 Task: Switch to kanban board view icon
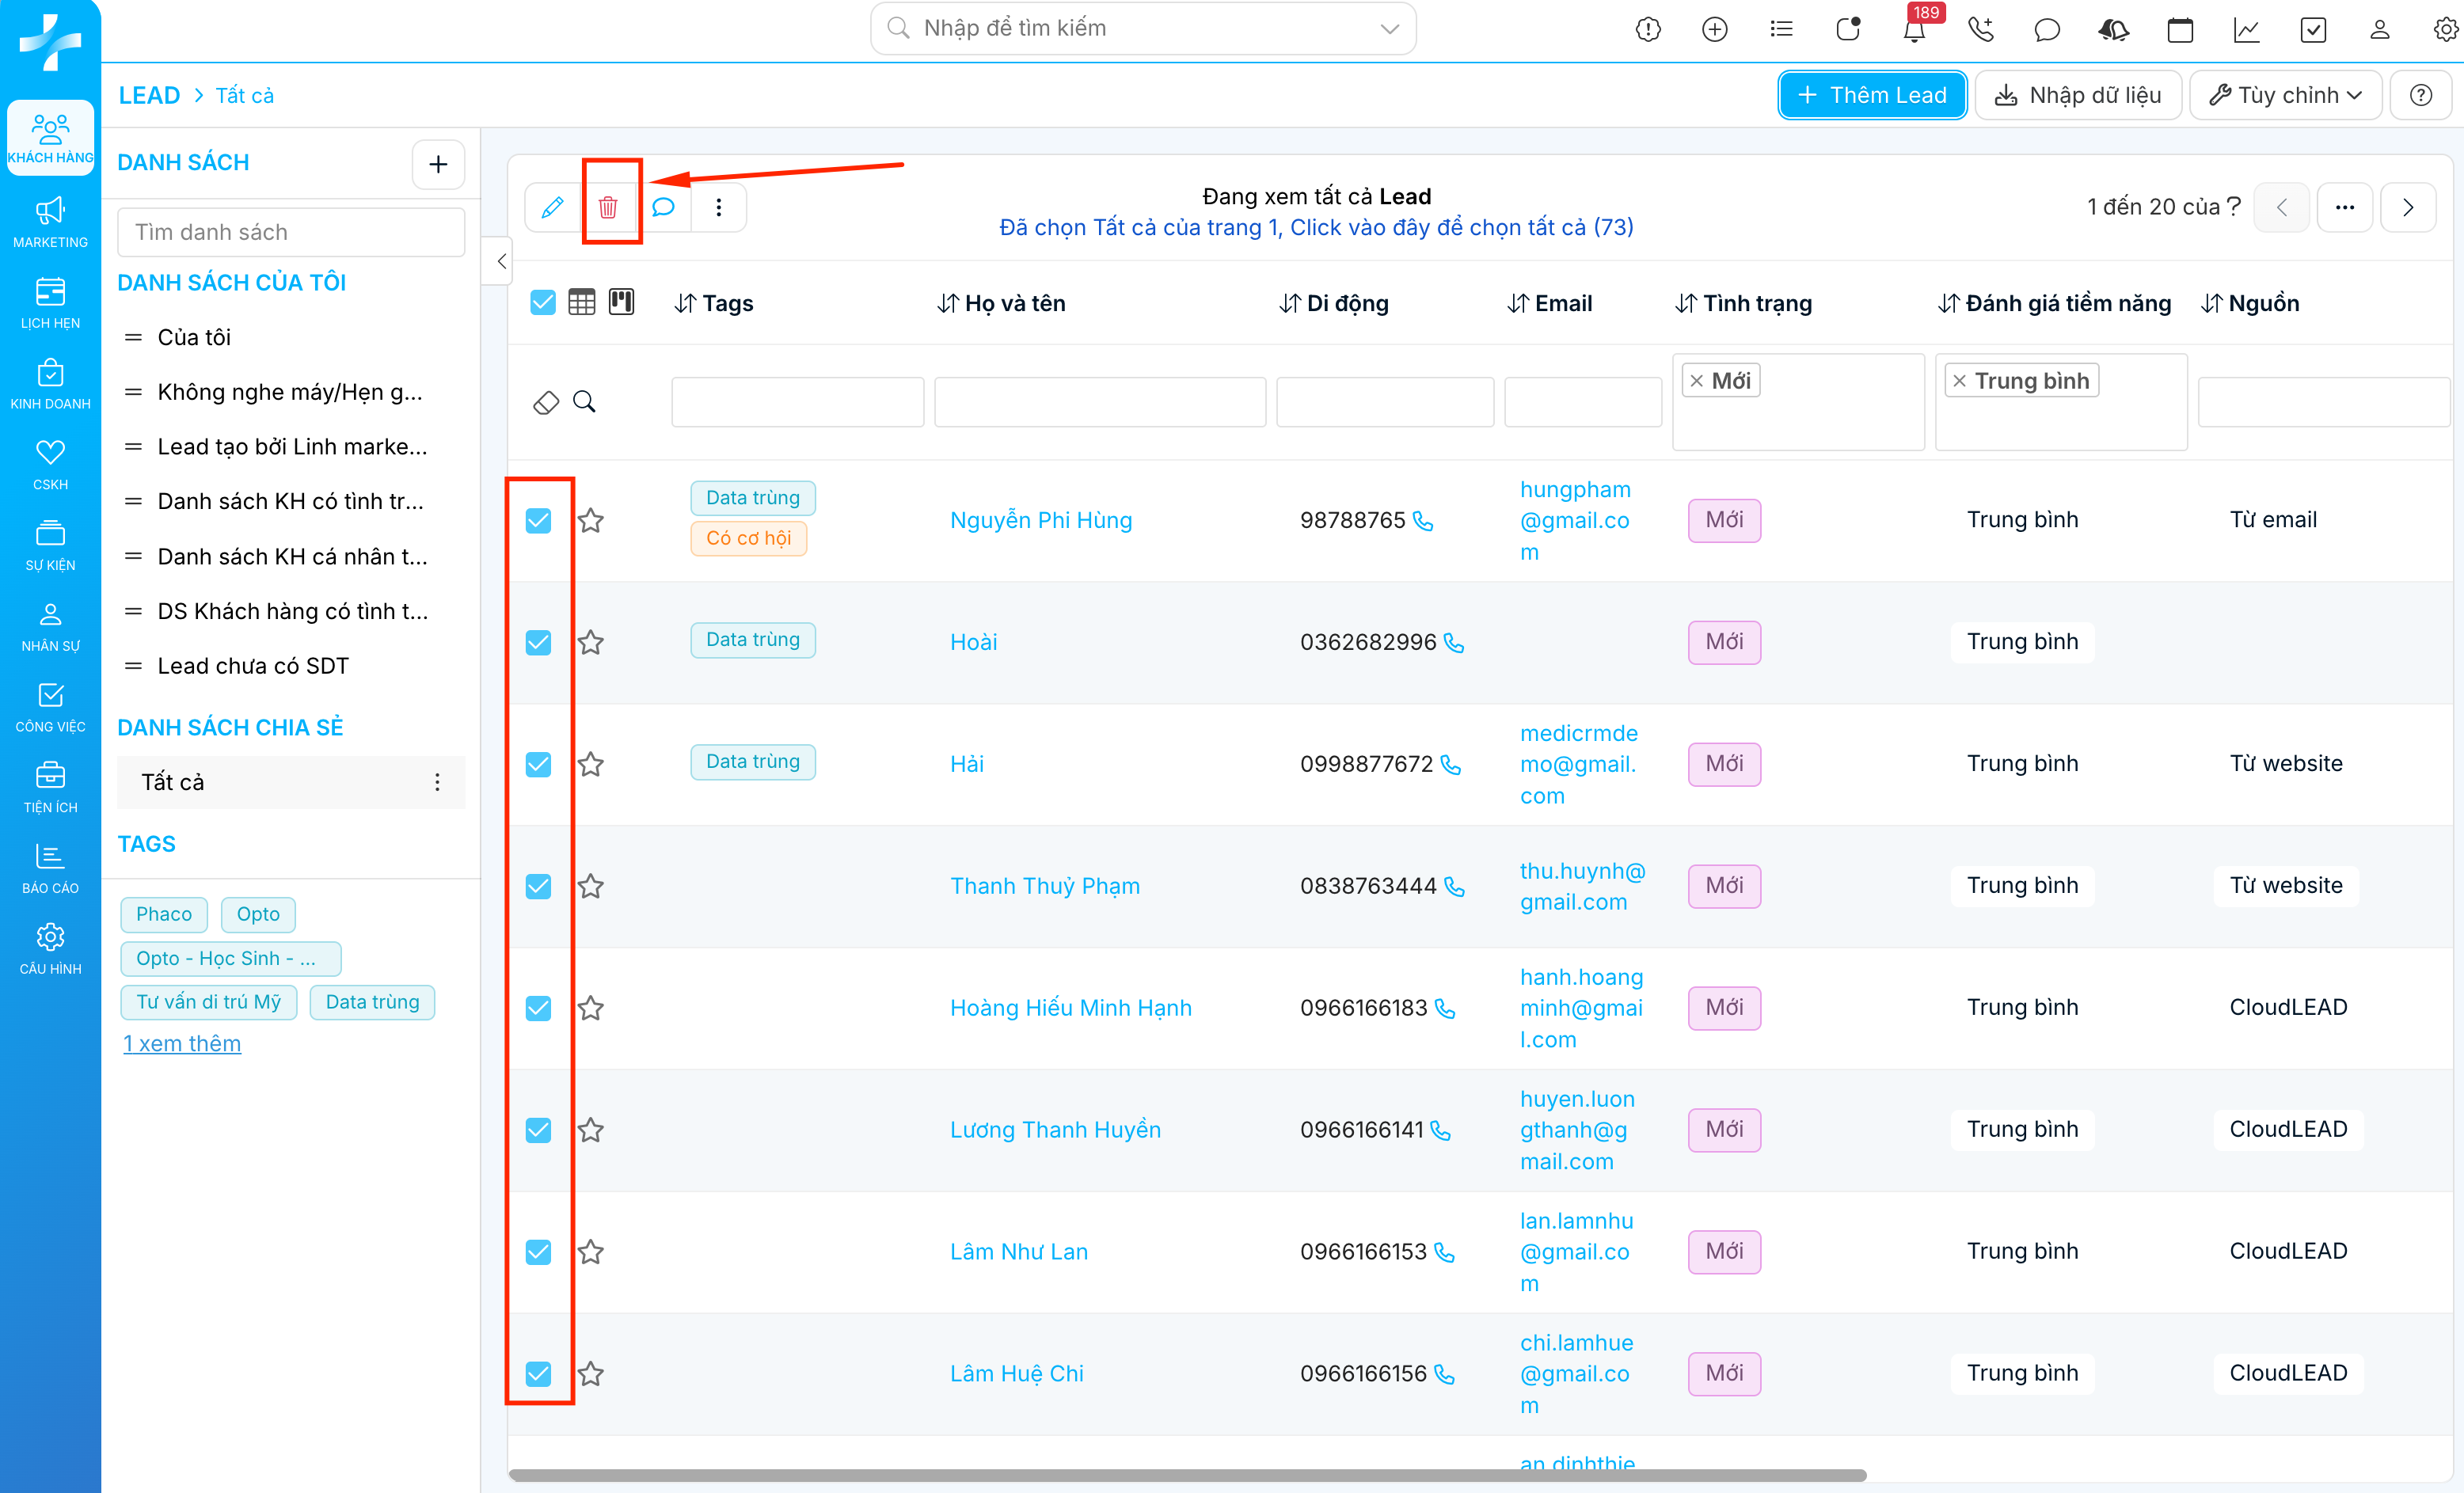(621, 302)
